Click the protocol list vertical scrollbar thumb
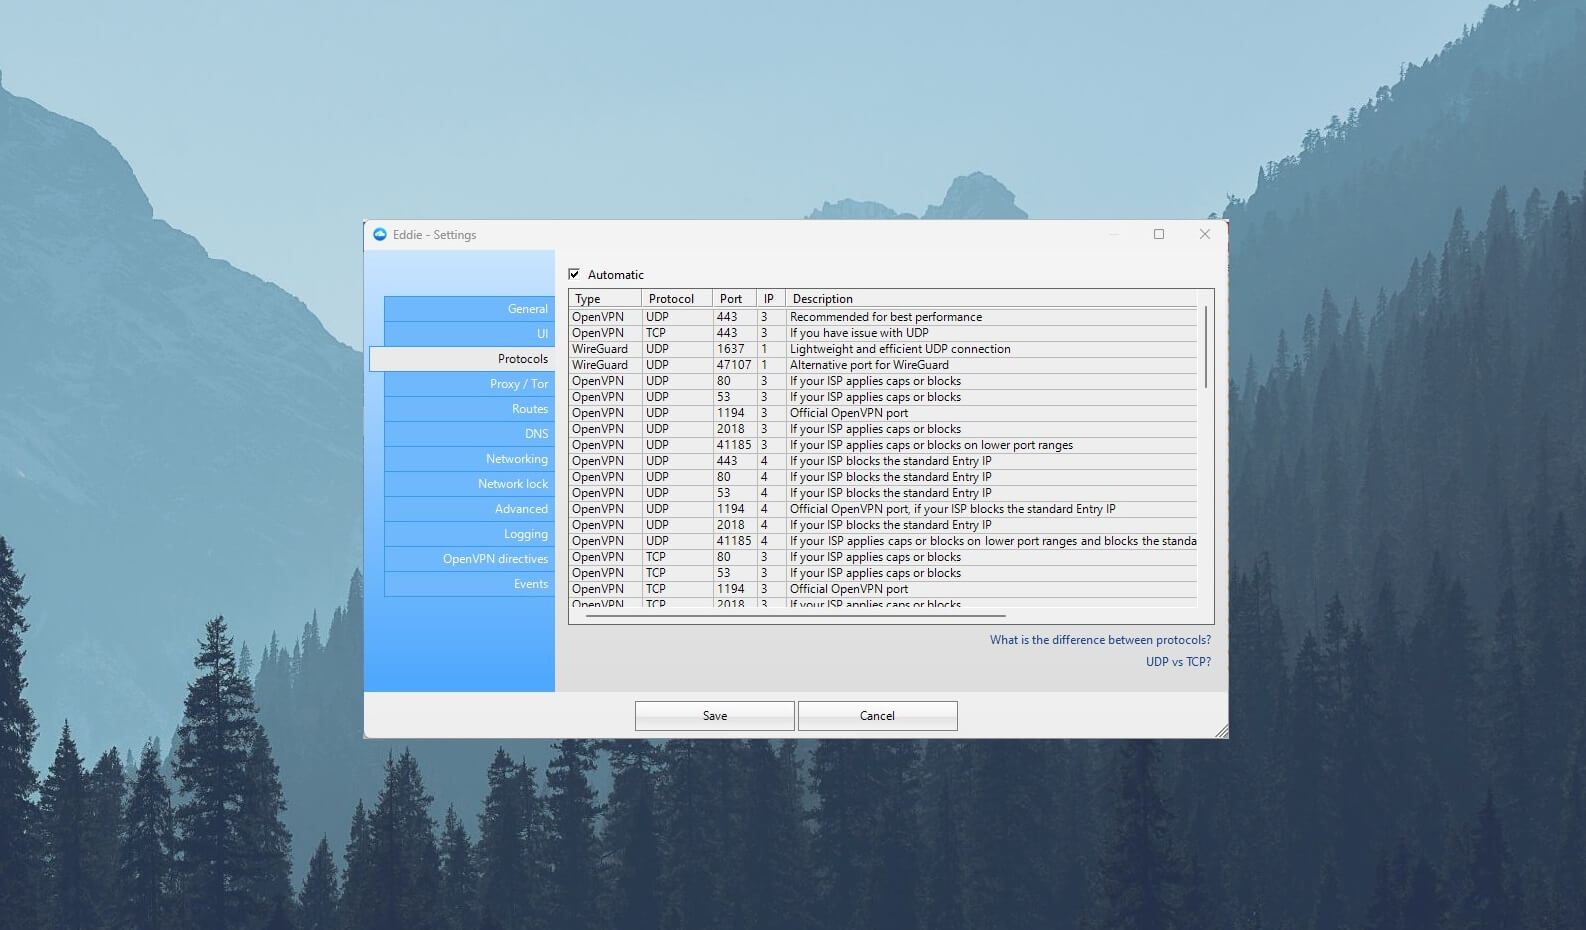The width and height of the screenshot is (1586, 930). pos(1206,347)
